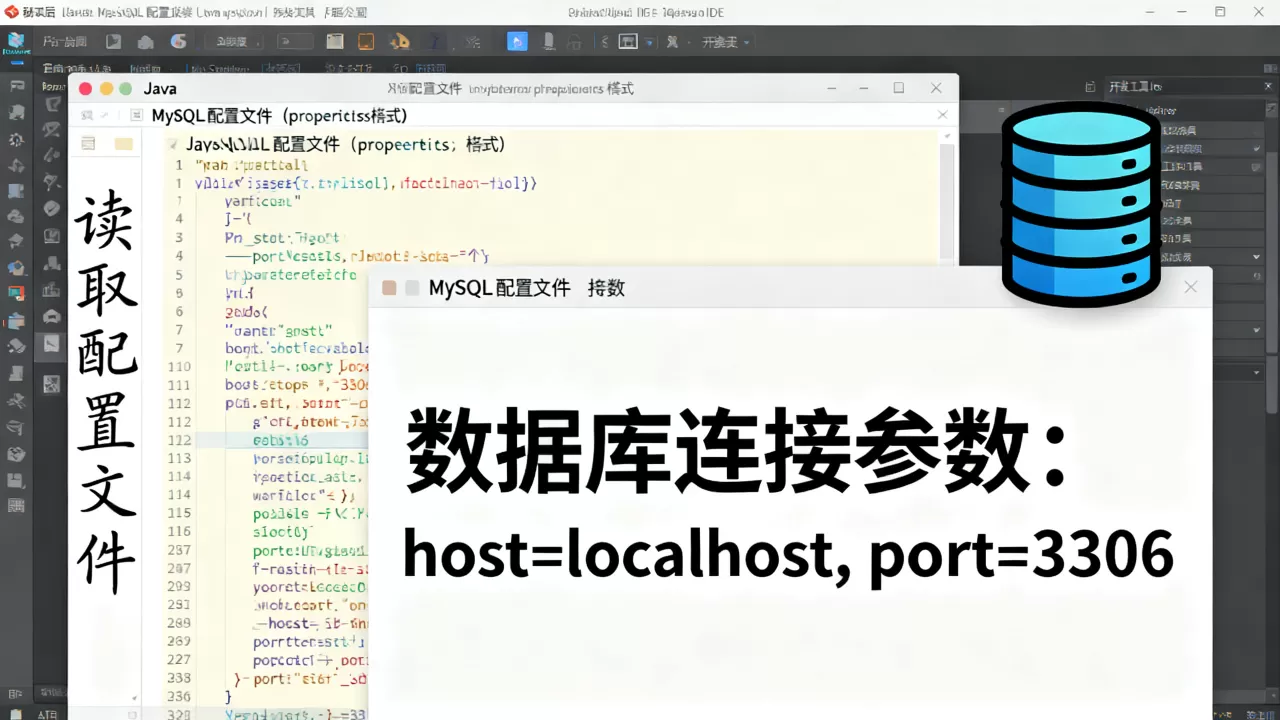This screenshot has height=720, width=1280.
Task: Click the green zoom dot of Java window
Action: pos(126,89)
